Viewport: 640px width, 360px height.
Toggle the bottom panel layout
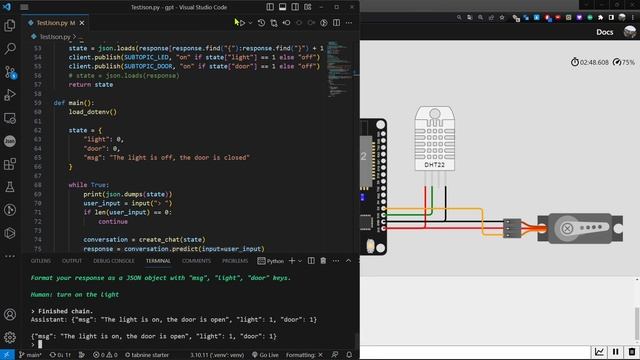(282, 7)
